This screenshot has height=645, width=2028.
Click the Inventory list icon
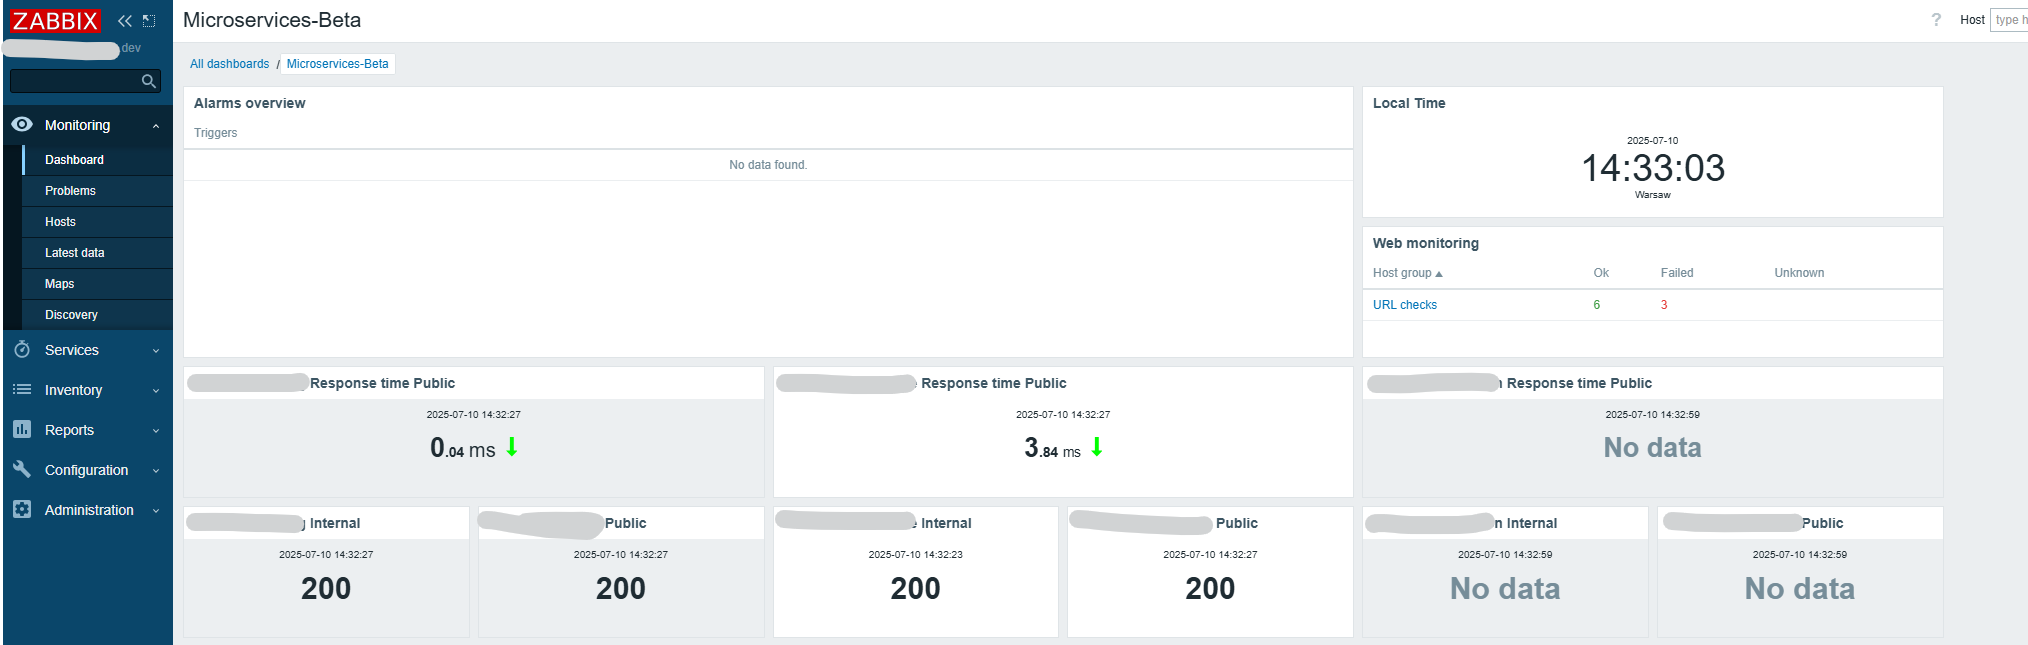pyautogui.click(x=22, y=390)
